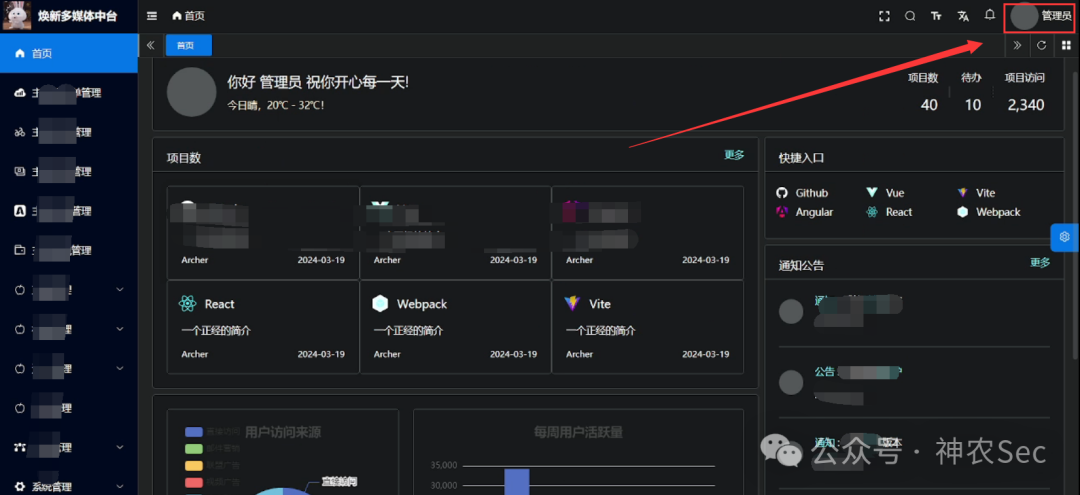
Task: Open the Webpack project card title
Action: pyautogui.click(x=422, y=304)
